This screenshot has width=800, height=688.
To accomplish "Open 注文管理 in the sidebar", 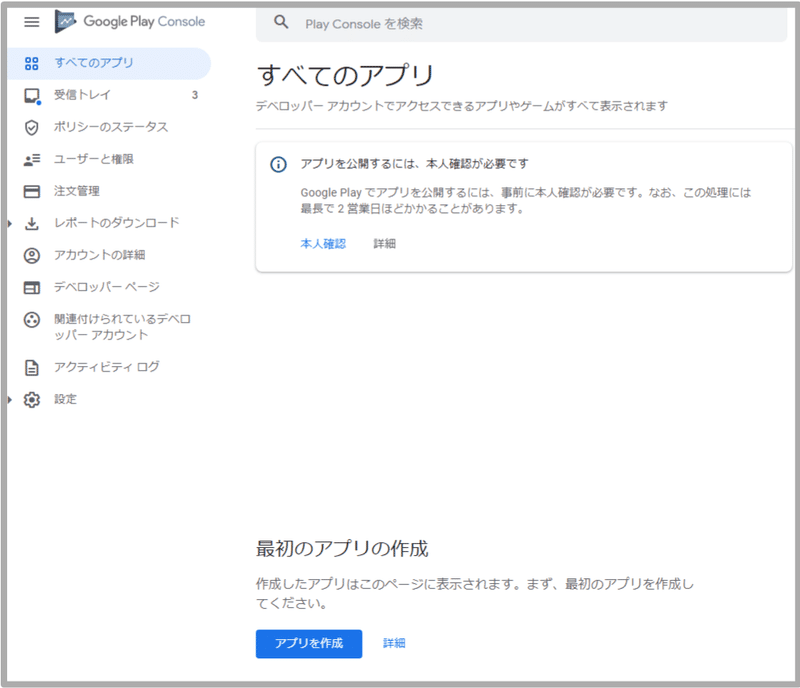I will tap(109, 191).
